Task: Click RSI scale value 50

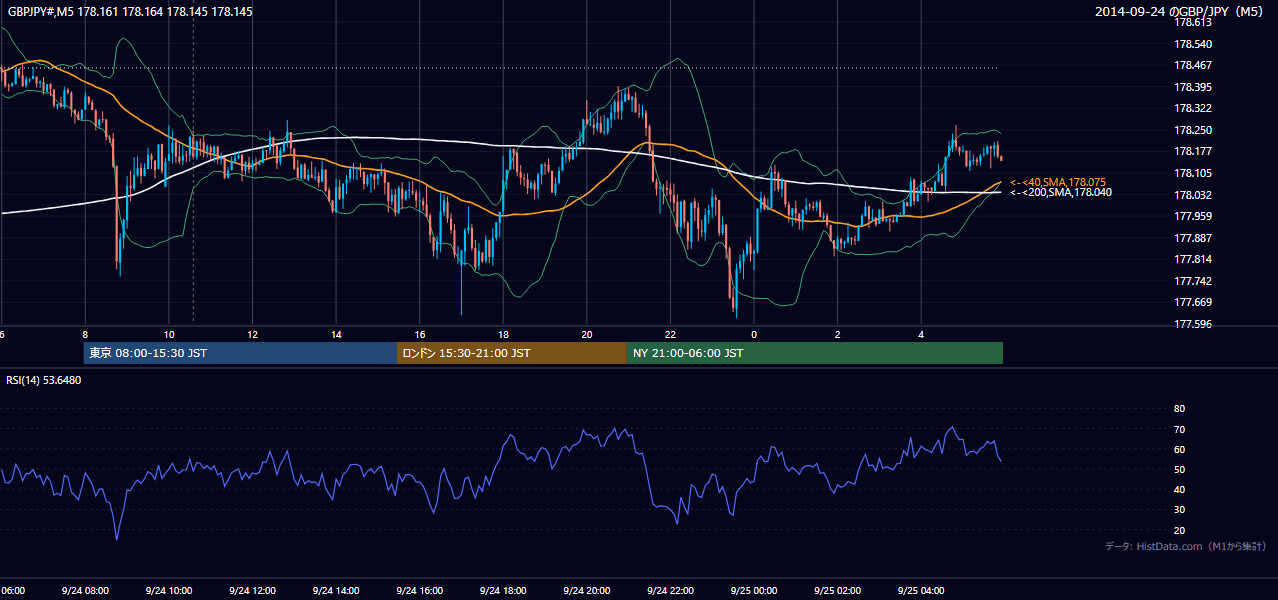Action: 1179,469
